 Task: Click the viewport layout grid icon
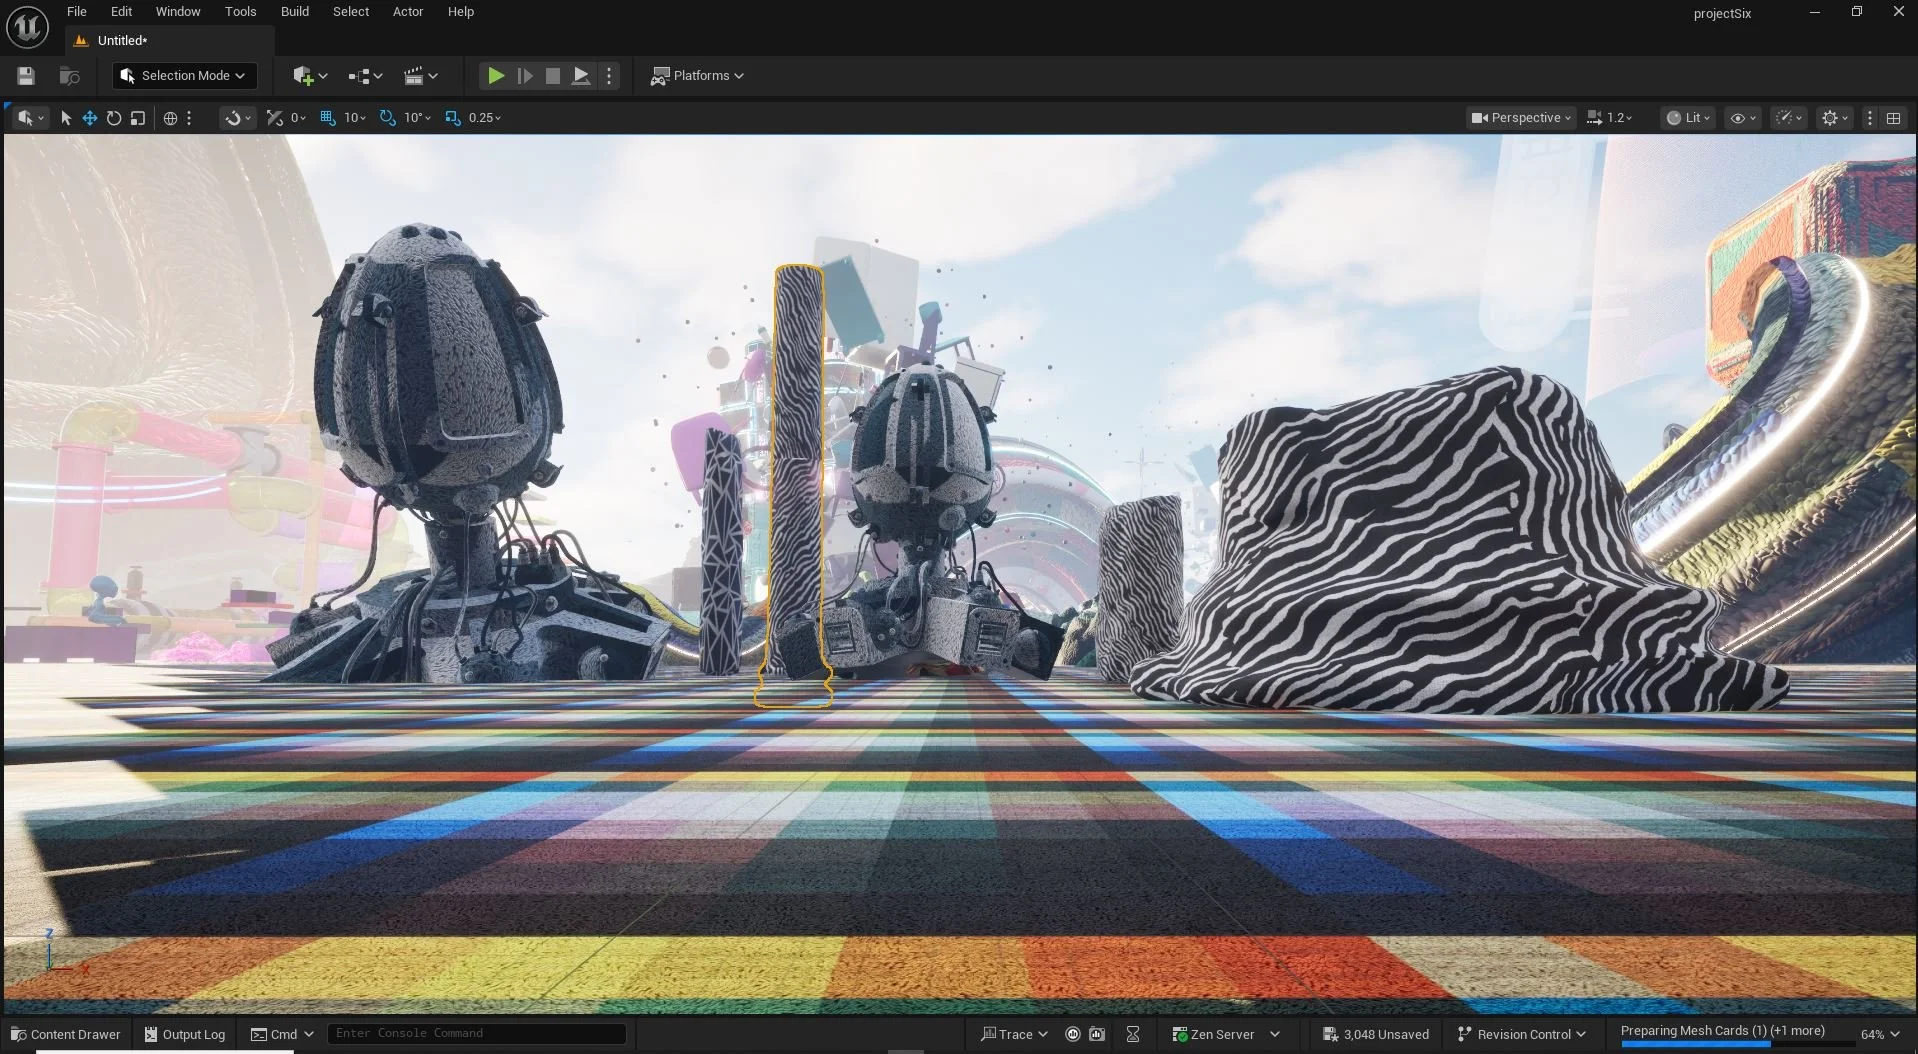coord(1893,118)
